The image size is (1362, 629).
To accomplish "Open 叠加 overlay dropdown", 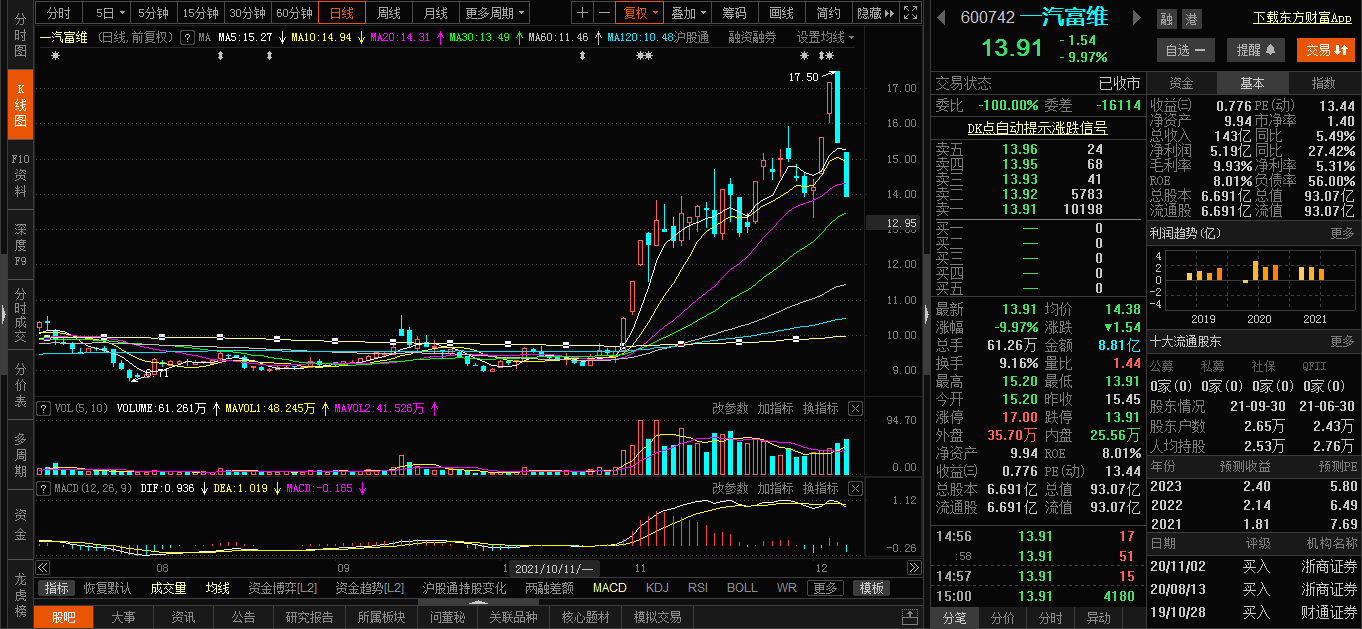I will click(x=688, y=13).
